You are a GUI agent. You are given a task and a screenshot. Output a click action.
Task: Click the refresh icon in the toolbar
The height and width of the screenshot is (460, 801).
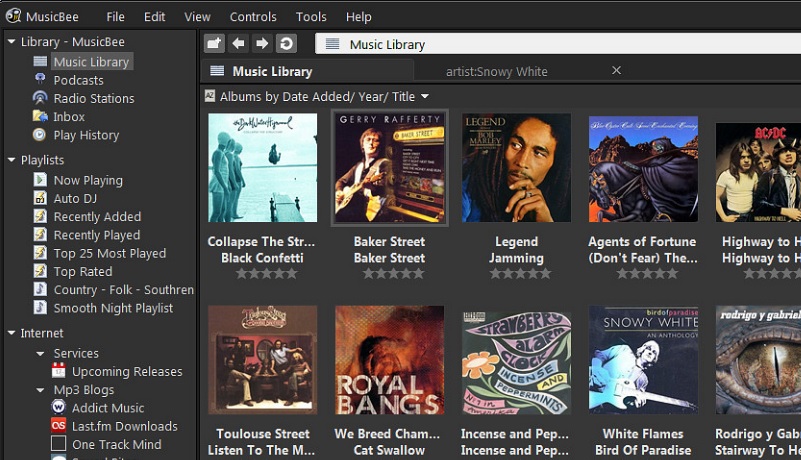(286, 43)
